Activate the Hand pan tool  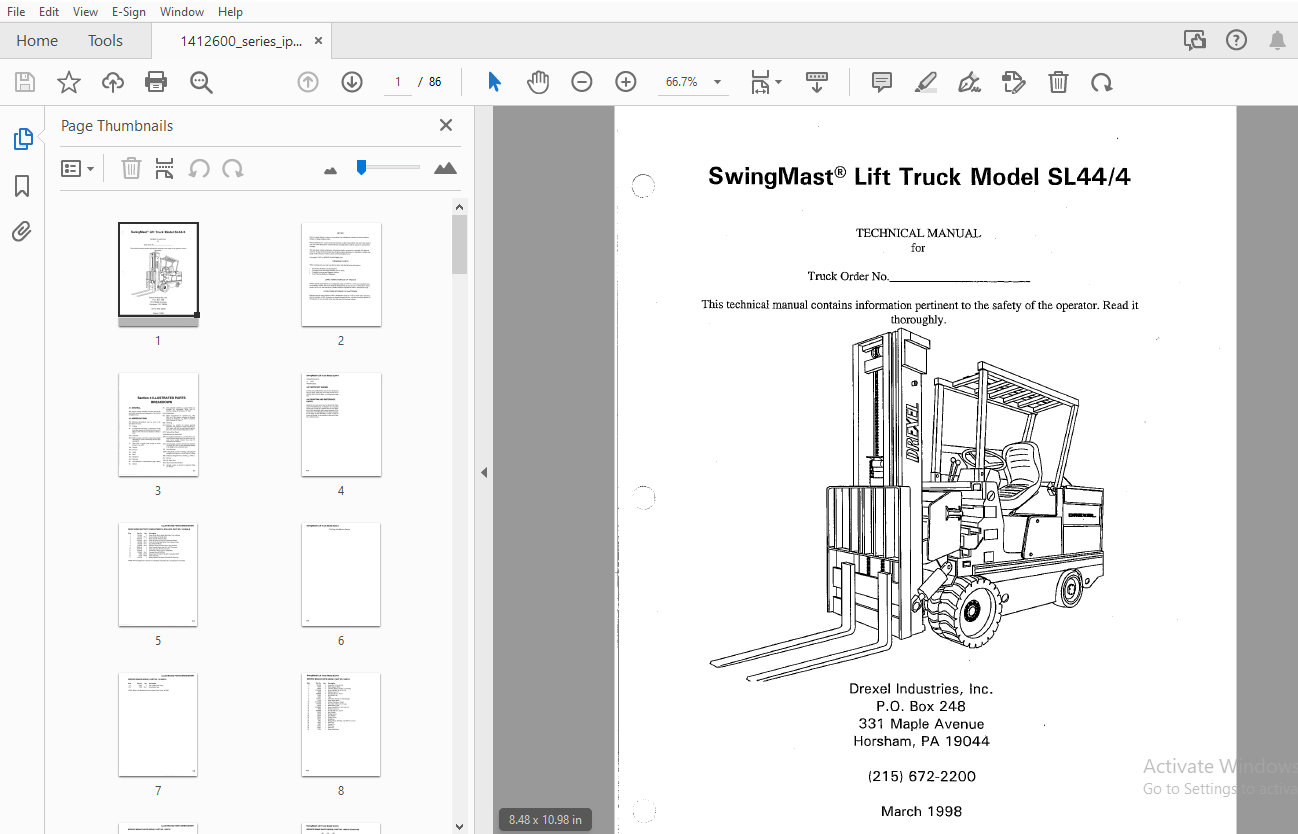coord(538,82)
